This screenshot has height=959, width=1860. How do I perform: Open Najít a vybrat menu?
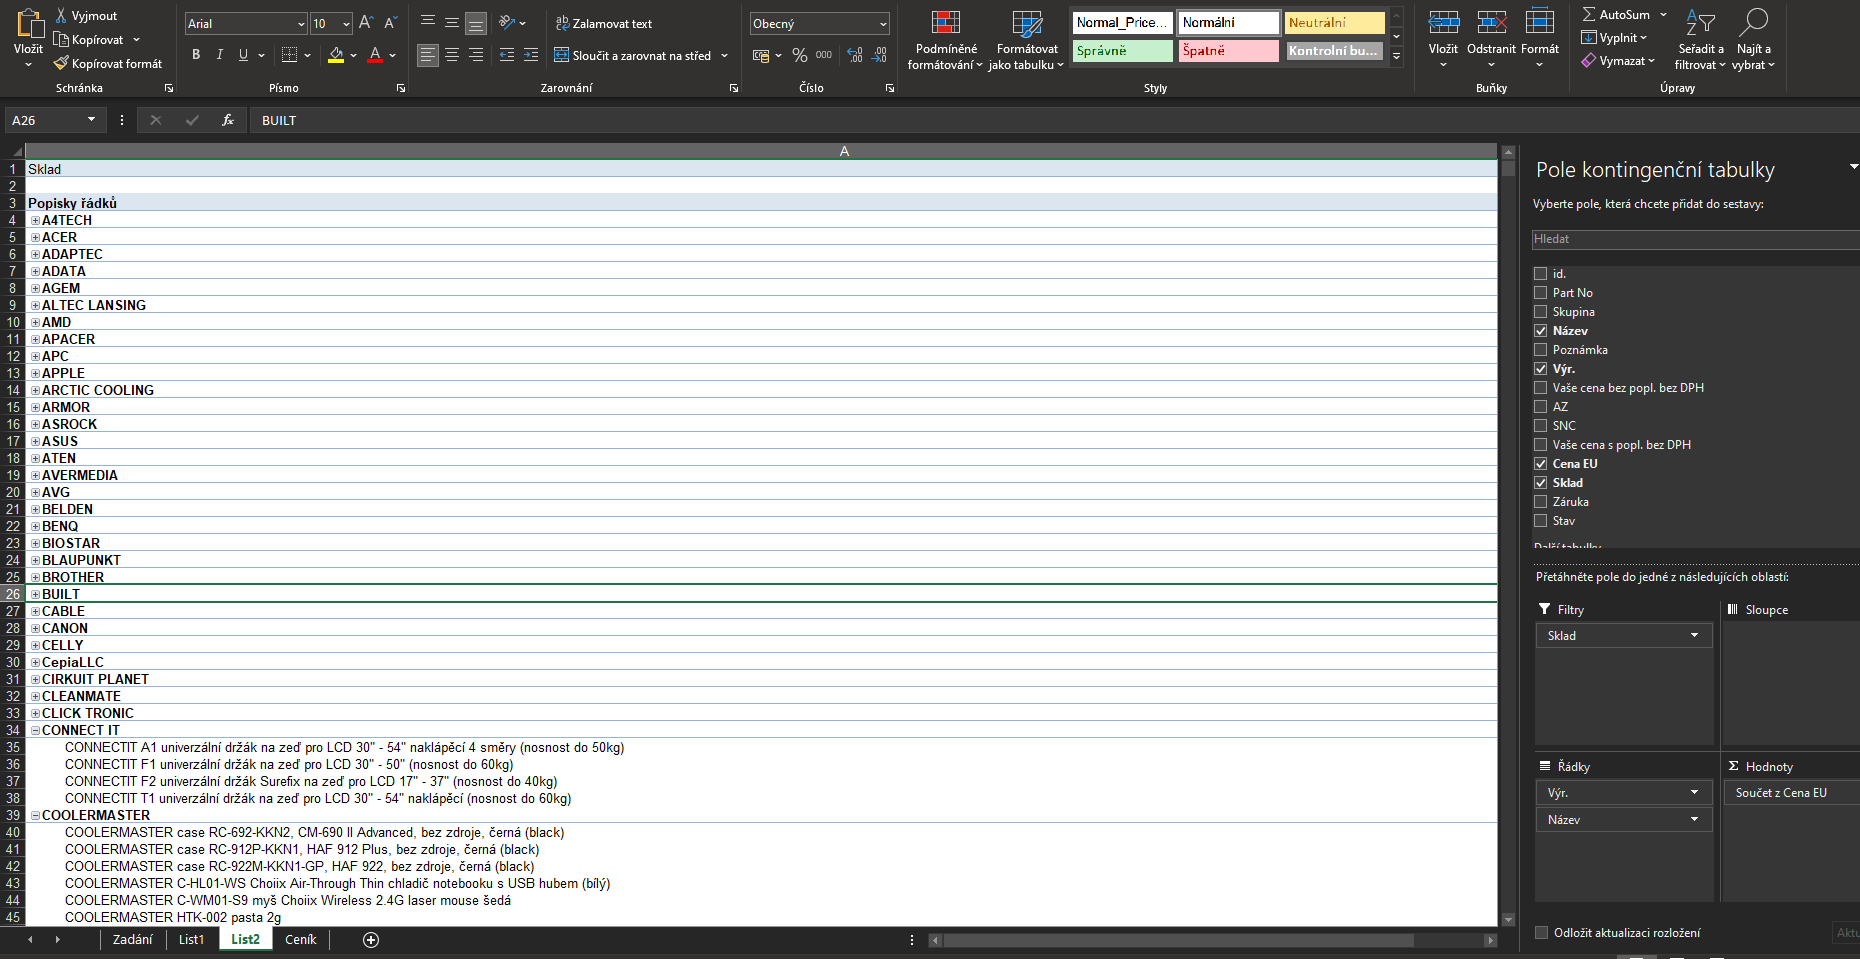pos(1753,41)
